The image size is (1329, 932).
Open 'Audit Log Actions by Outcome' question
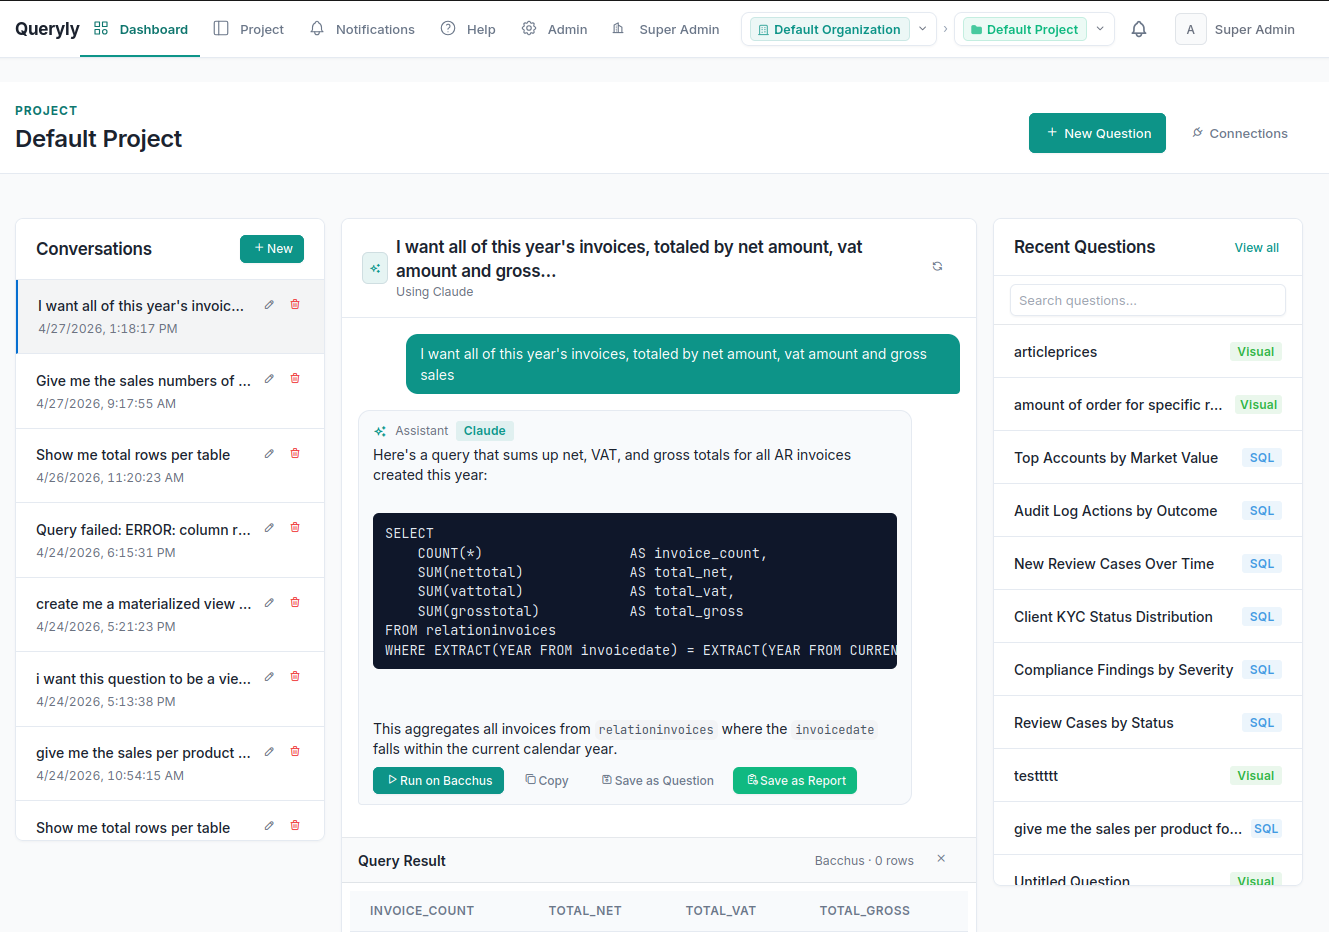point(1148,511)
